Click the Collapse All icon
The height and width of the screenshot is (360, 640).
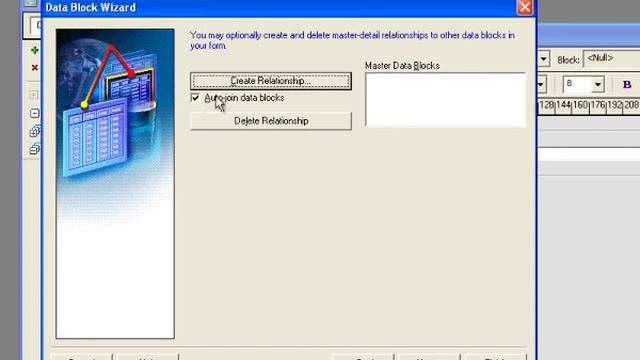pyautogui.click(x=35, y=149)
